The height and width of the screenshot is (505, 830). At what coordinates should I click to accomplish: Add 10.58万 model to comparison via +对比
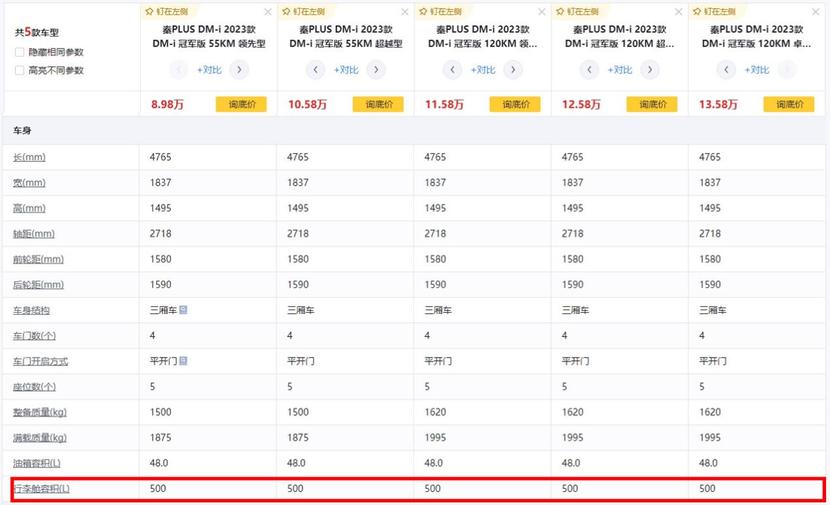[346, 70]
